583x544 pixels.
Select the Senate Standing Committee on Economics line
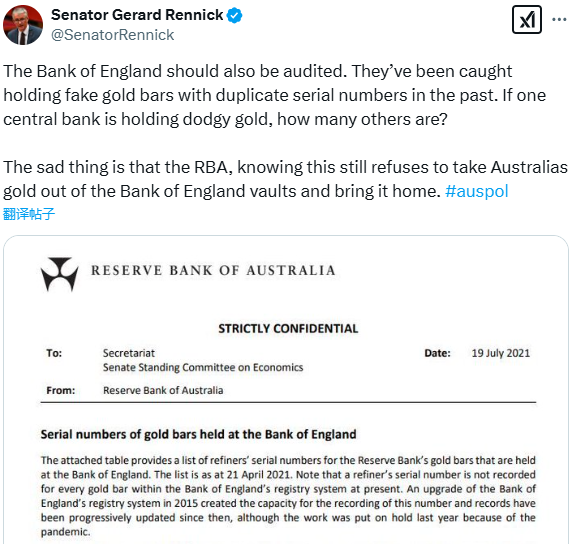pyautogui.click(x=203, y=367)
